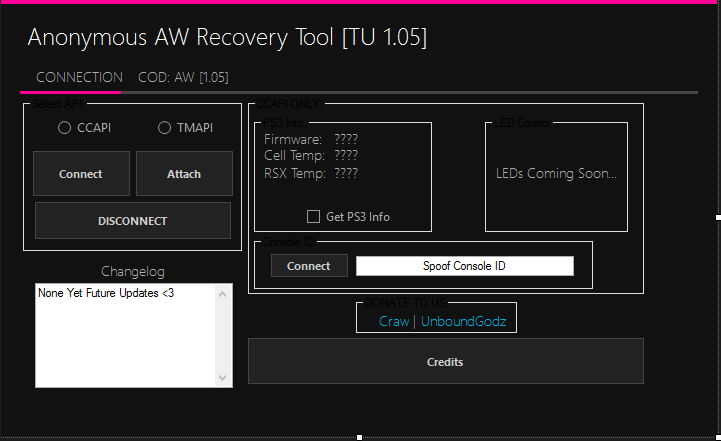Click the RSX Temp: ???? label
This screenshot has height=441, width=721.
tap(311, 173)
